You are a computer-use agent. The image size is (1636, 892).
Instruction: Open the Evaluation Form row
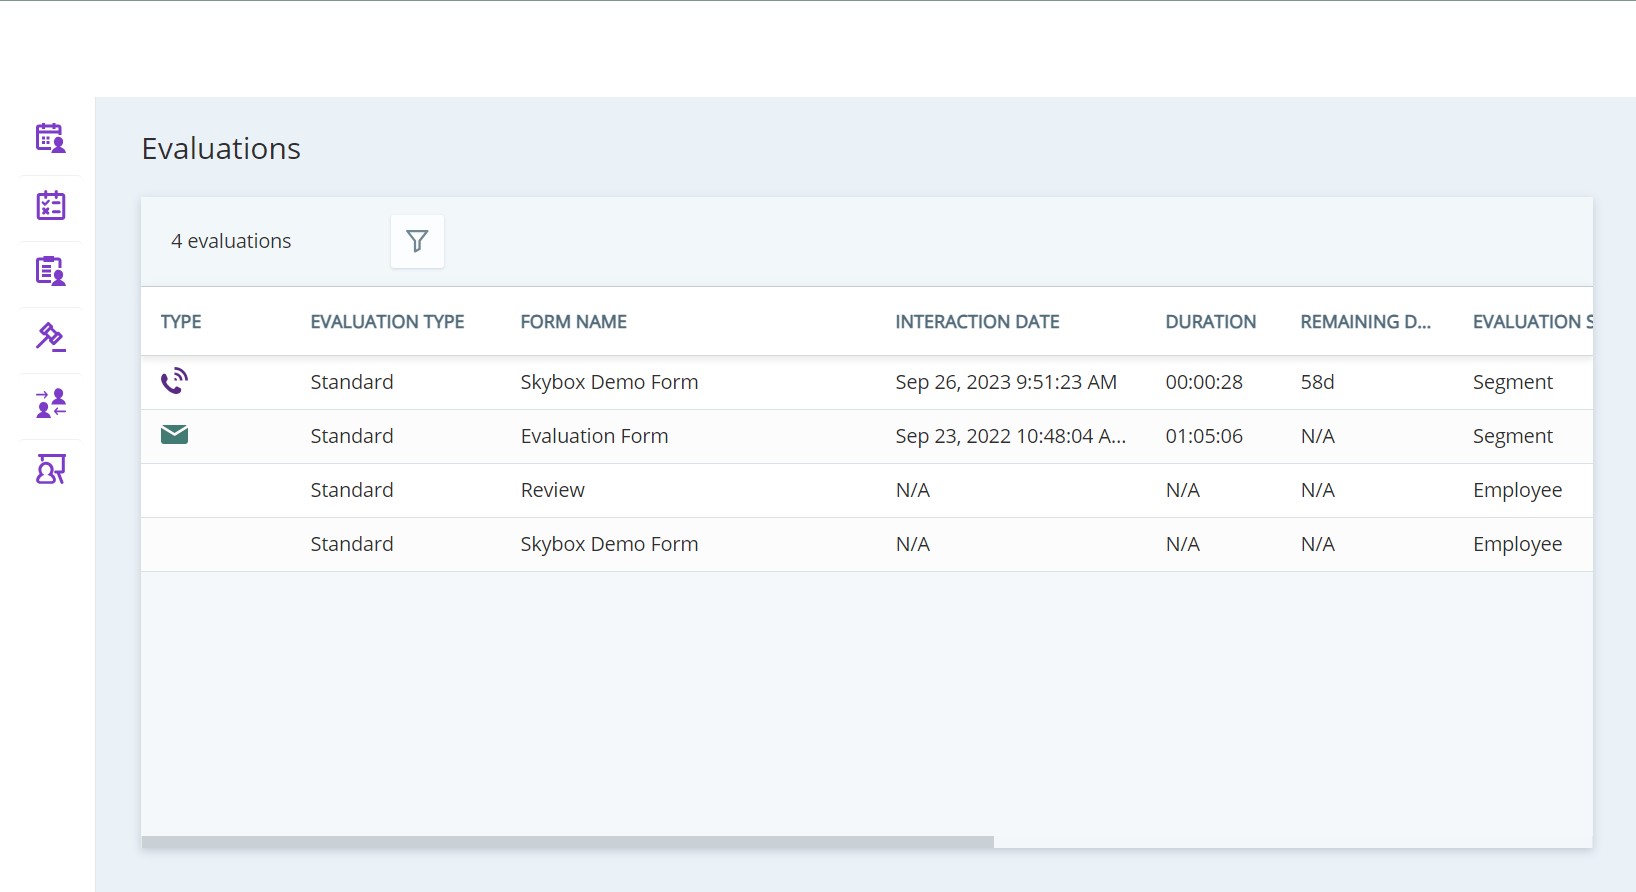coord(594,436)
